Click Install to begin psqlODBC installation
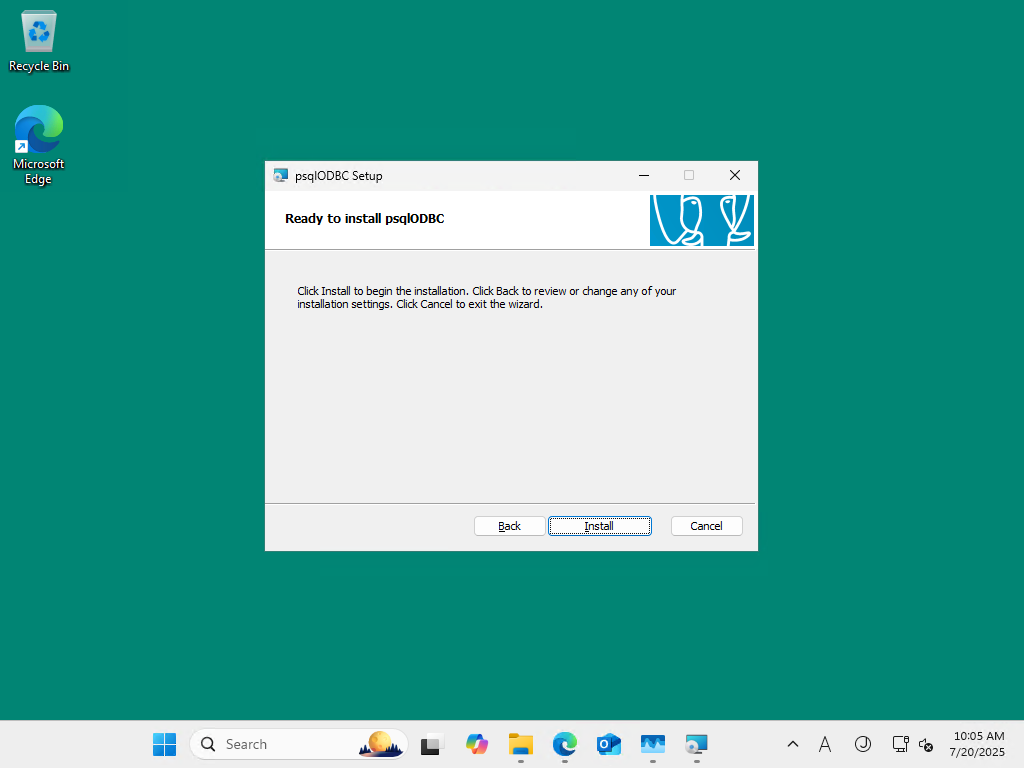1024x768 pixels. point(600,526)
